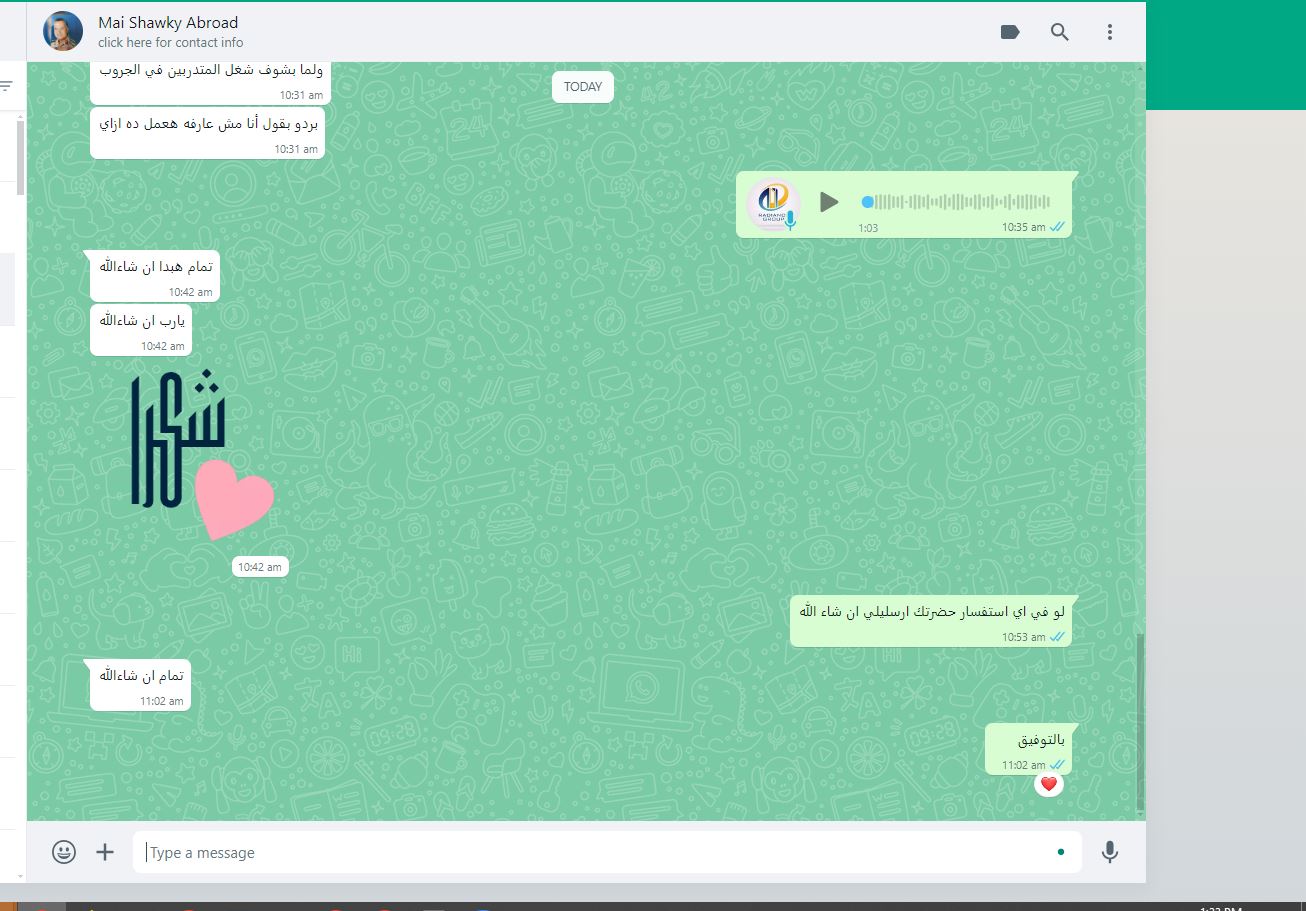Screen dimensions: 1306x911
Task: Click the 10:42 am sticker timestamp
Action: click(x=260, y=567)
